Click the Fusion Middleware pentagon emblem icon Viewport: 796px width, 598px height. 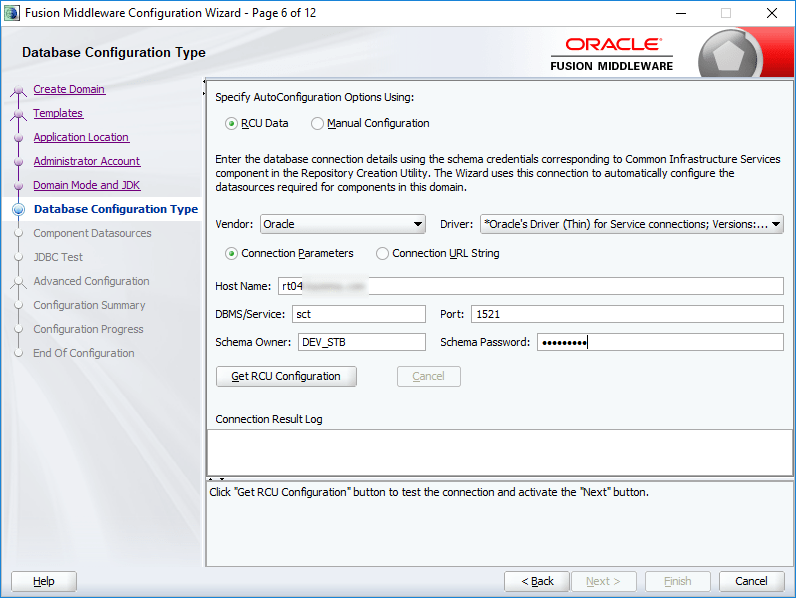coord(728,55)
